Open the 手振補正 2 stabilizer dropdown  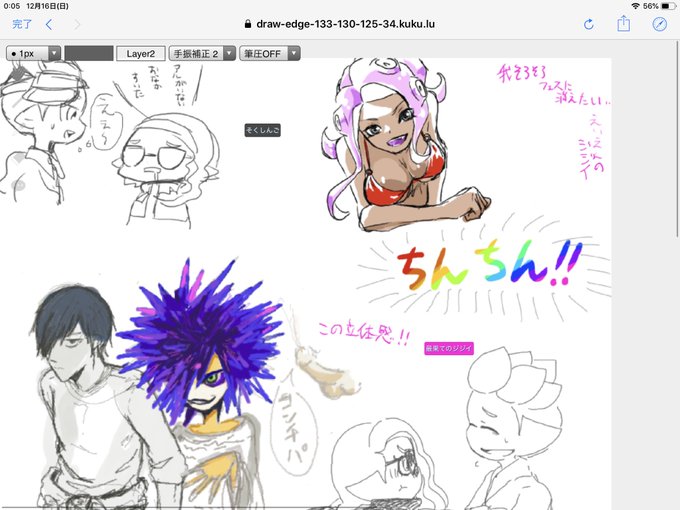click(202, 53)
